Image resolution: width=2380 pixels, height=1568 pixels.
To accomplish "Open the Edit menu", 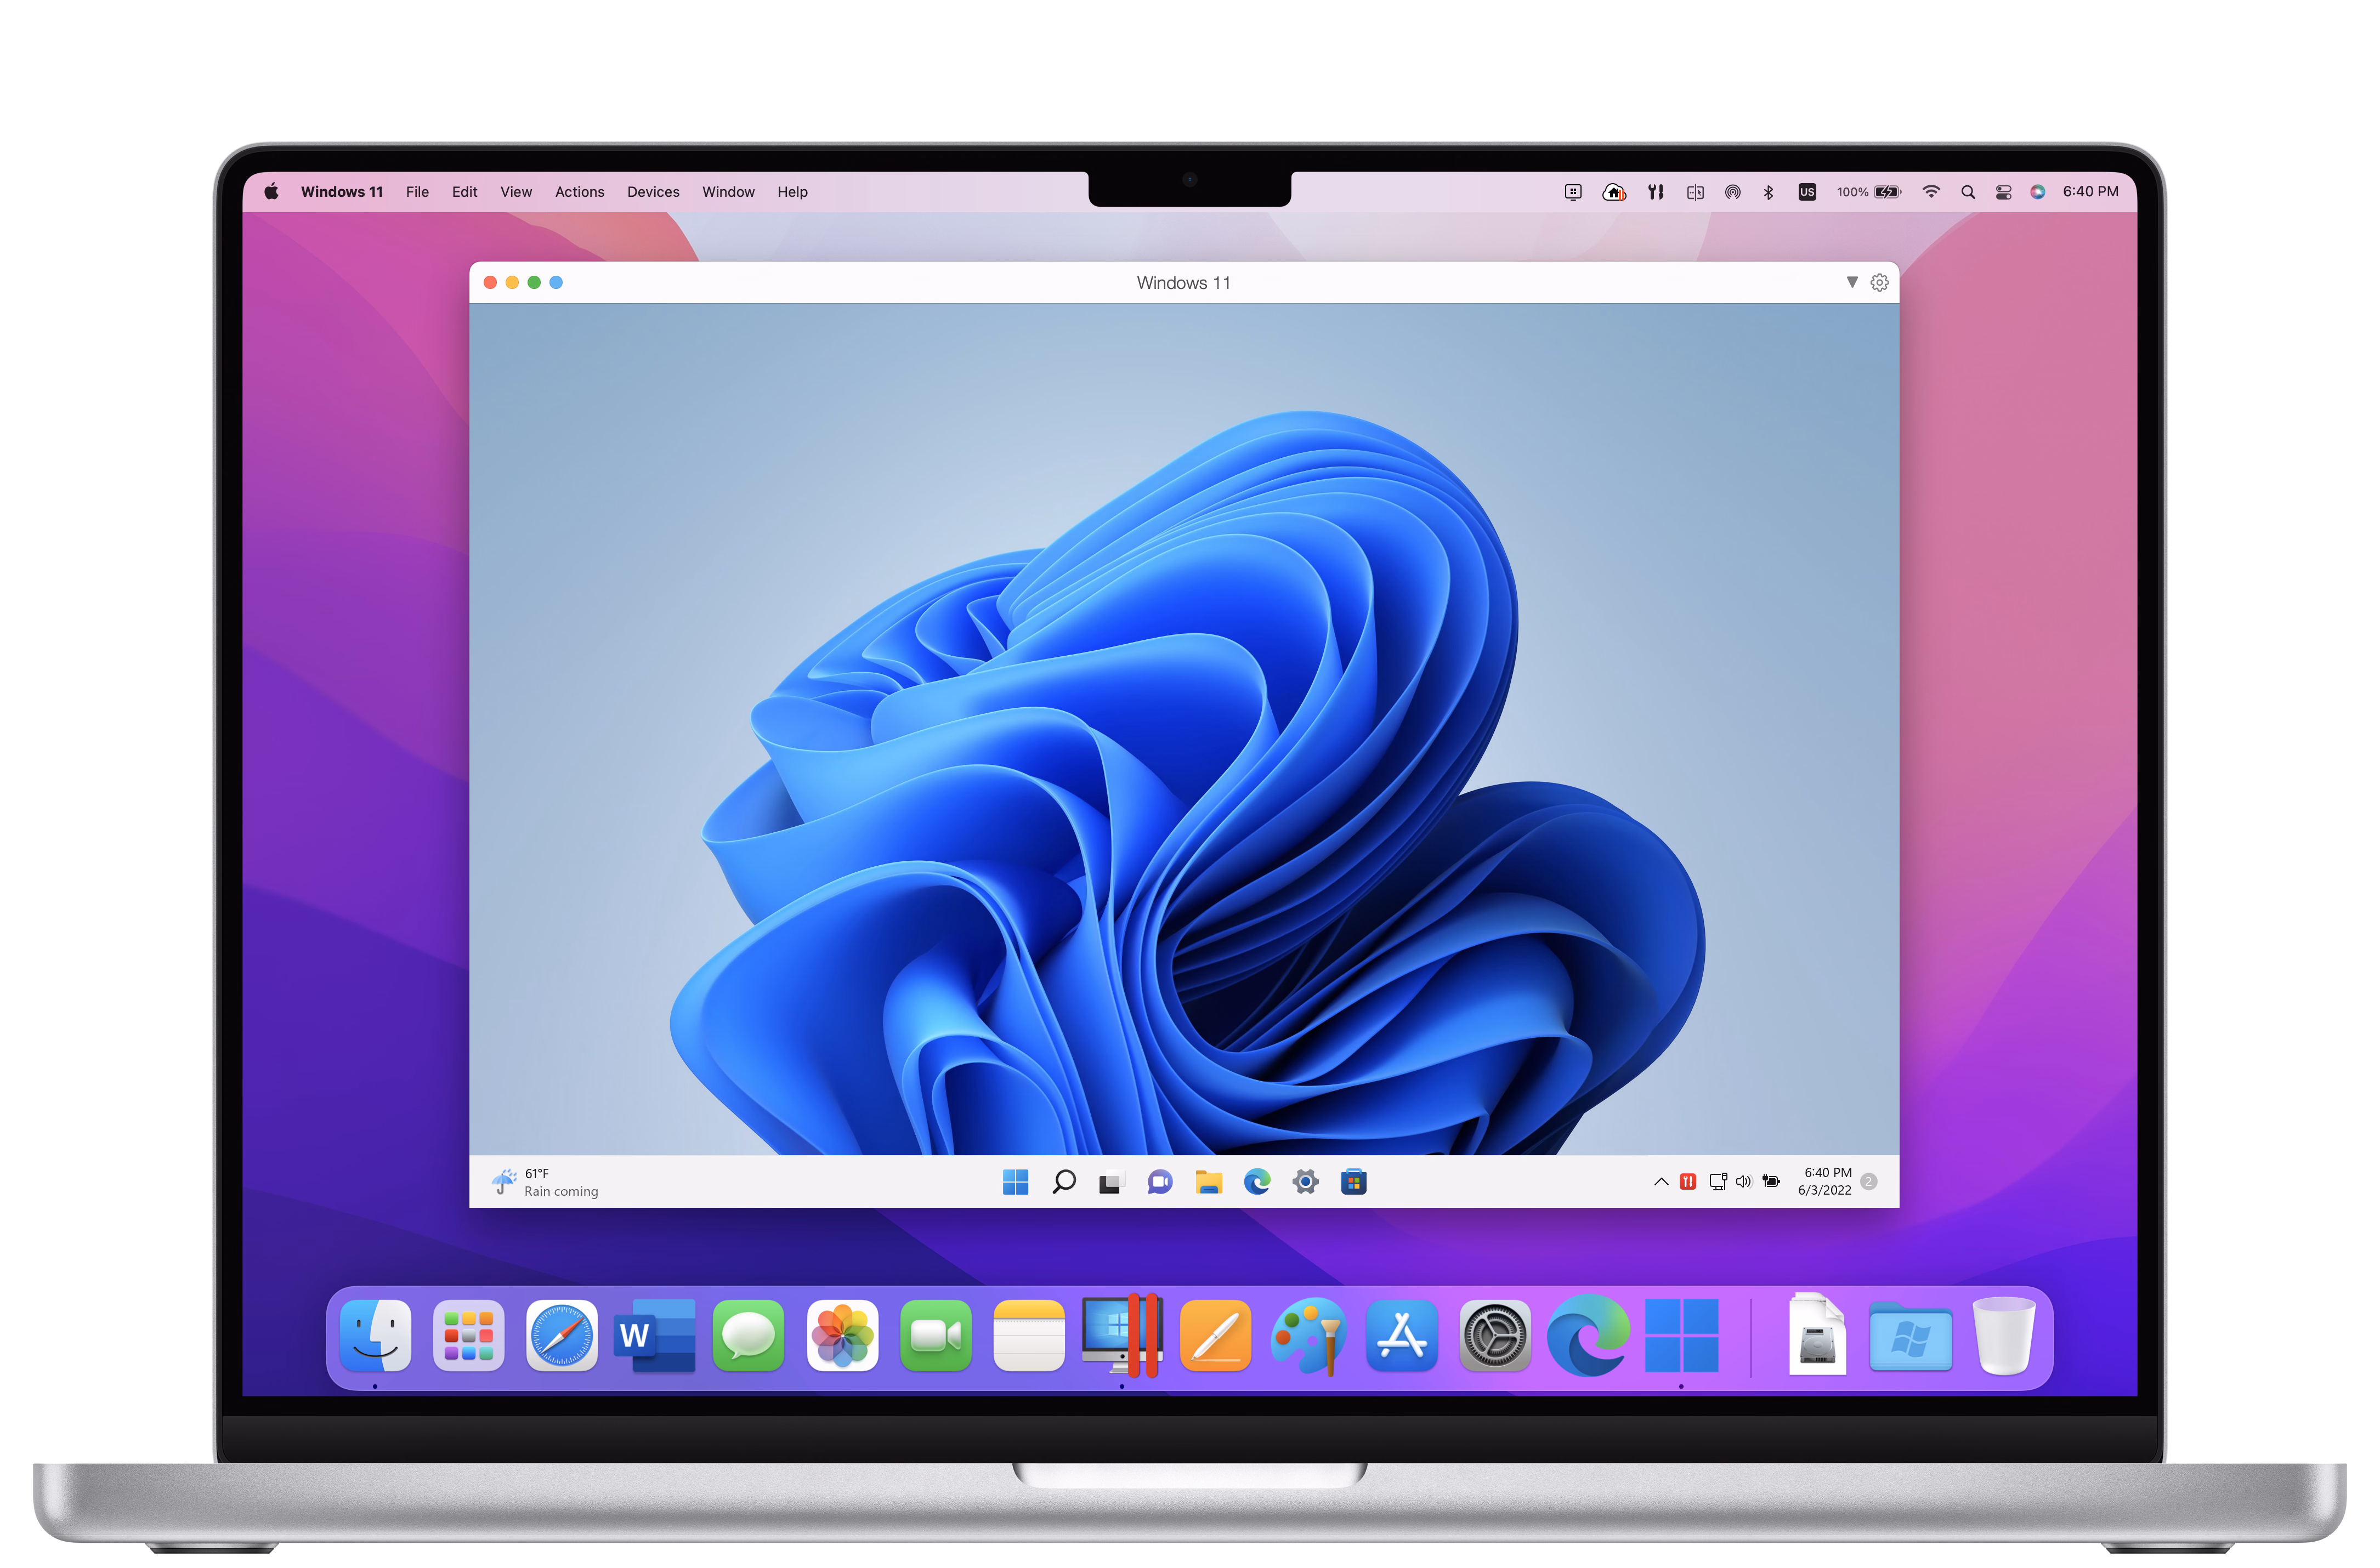I will (464, 192).
